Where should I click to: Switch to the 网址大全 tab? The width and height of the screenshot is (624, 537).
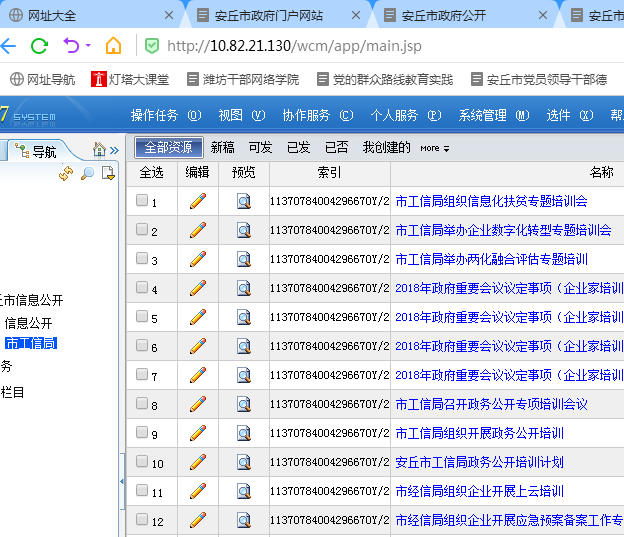coord(92,16)
